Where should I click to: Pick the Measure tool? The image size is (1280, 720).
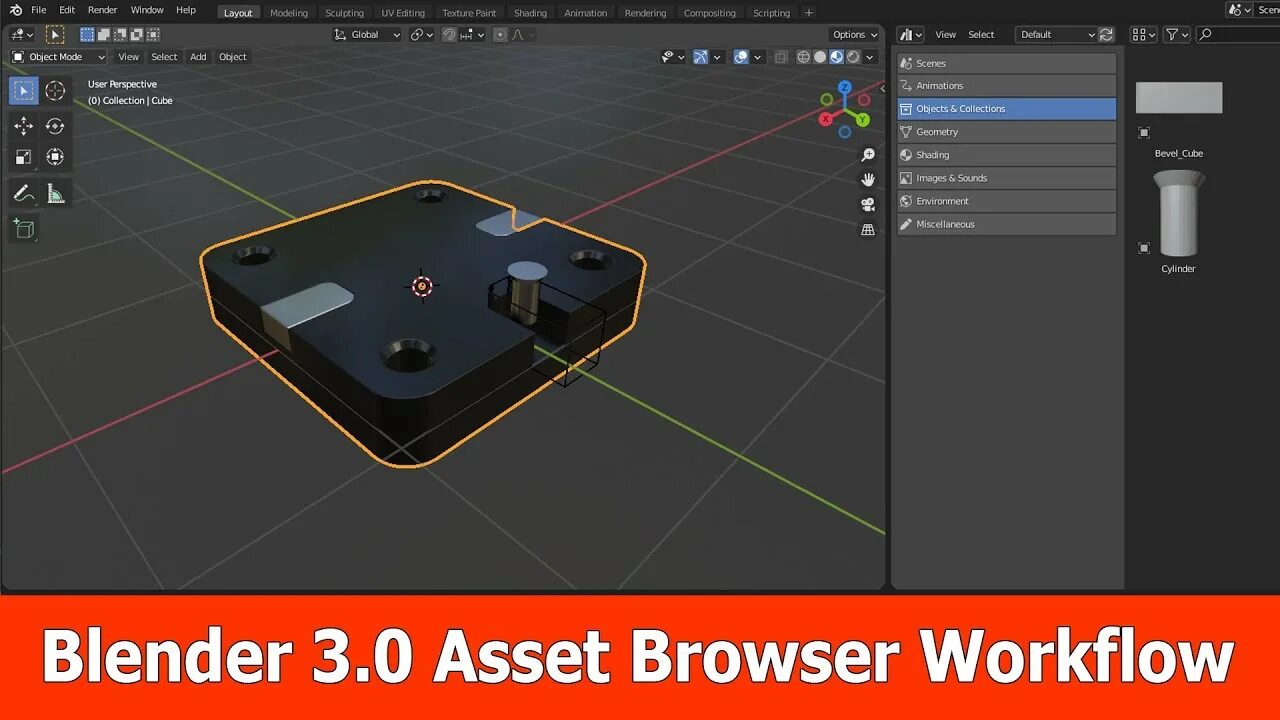pos(55,194)
